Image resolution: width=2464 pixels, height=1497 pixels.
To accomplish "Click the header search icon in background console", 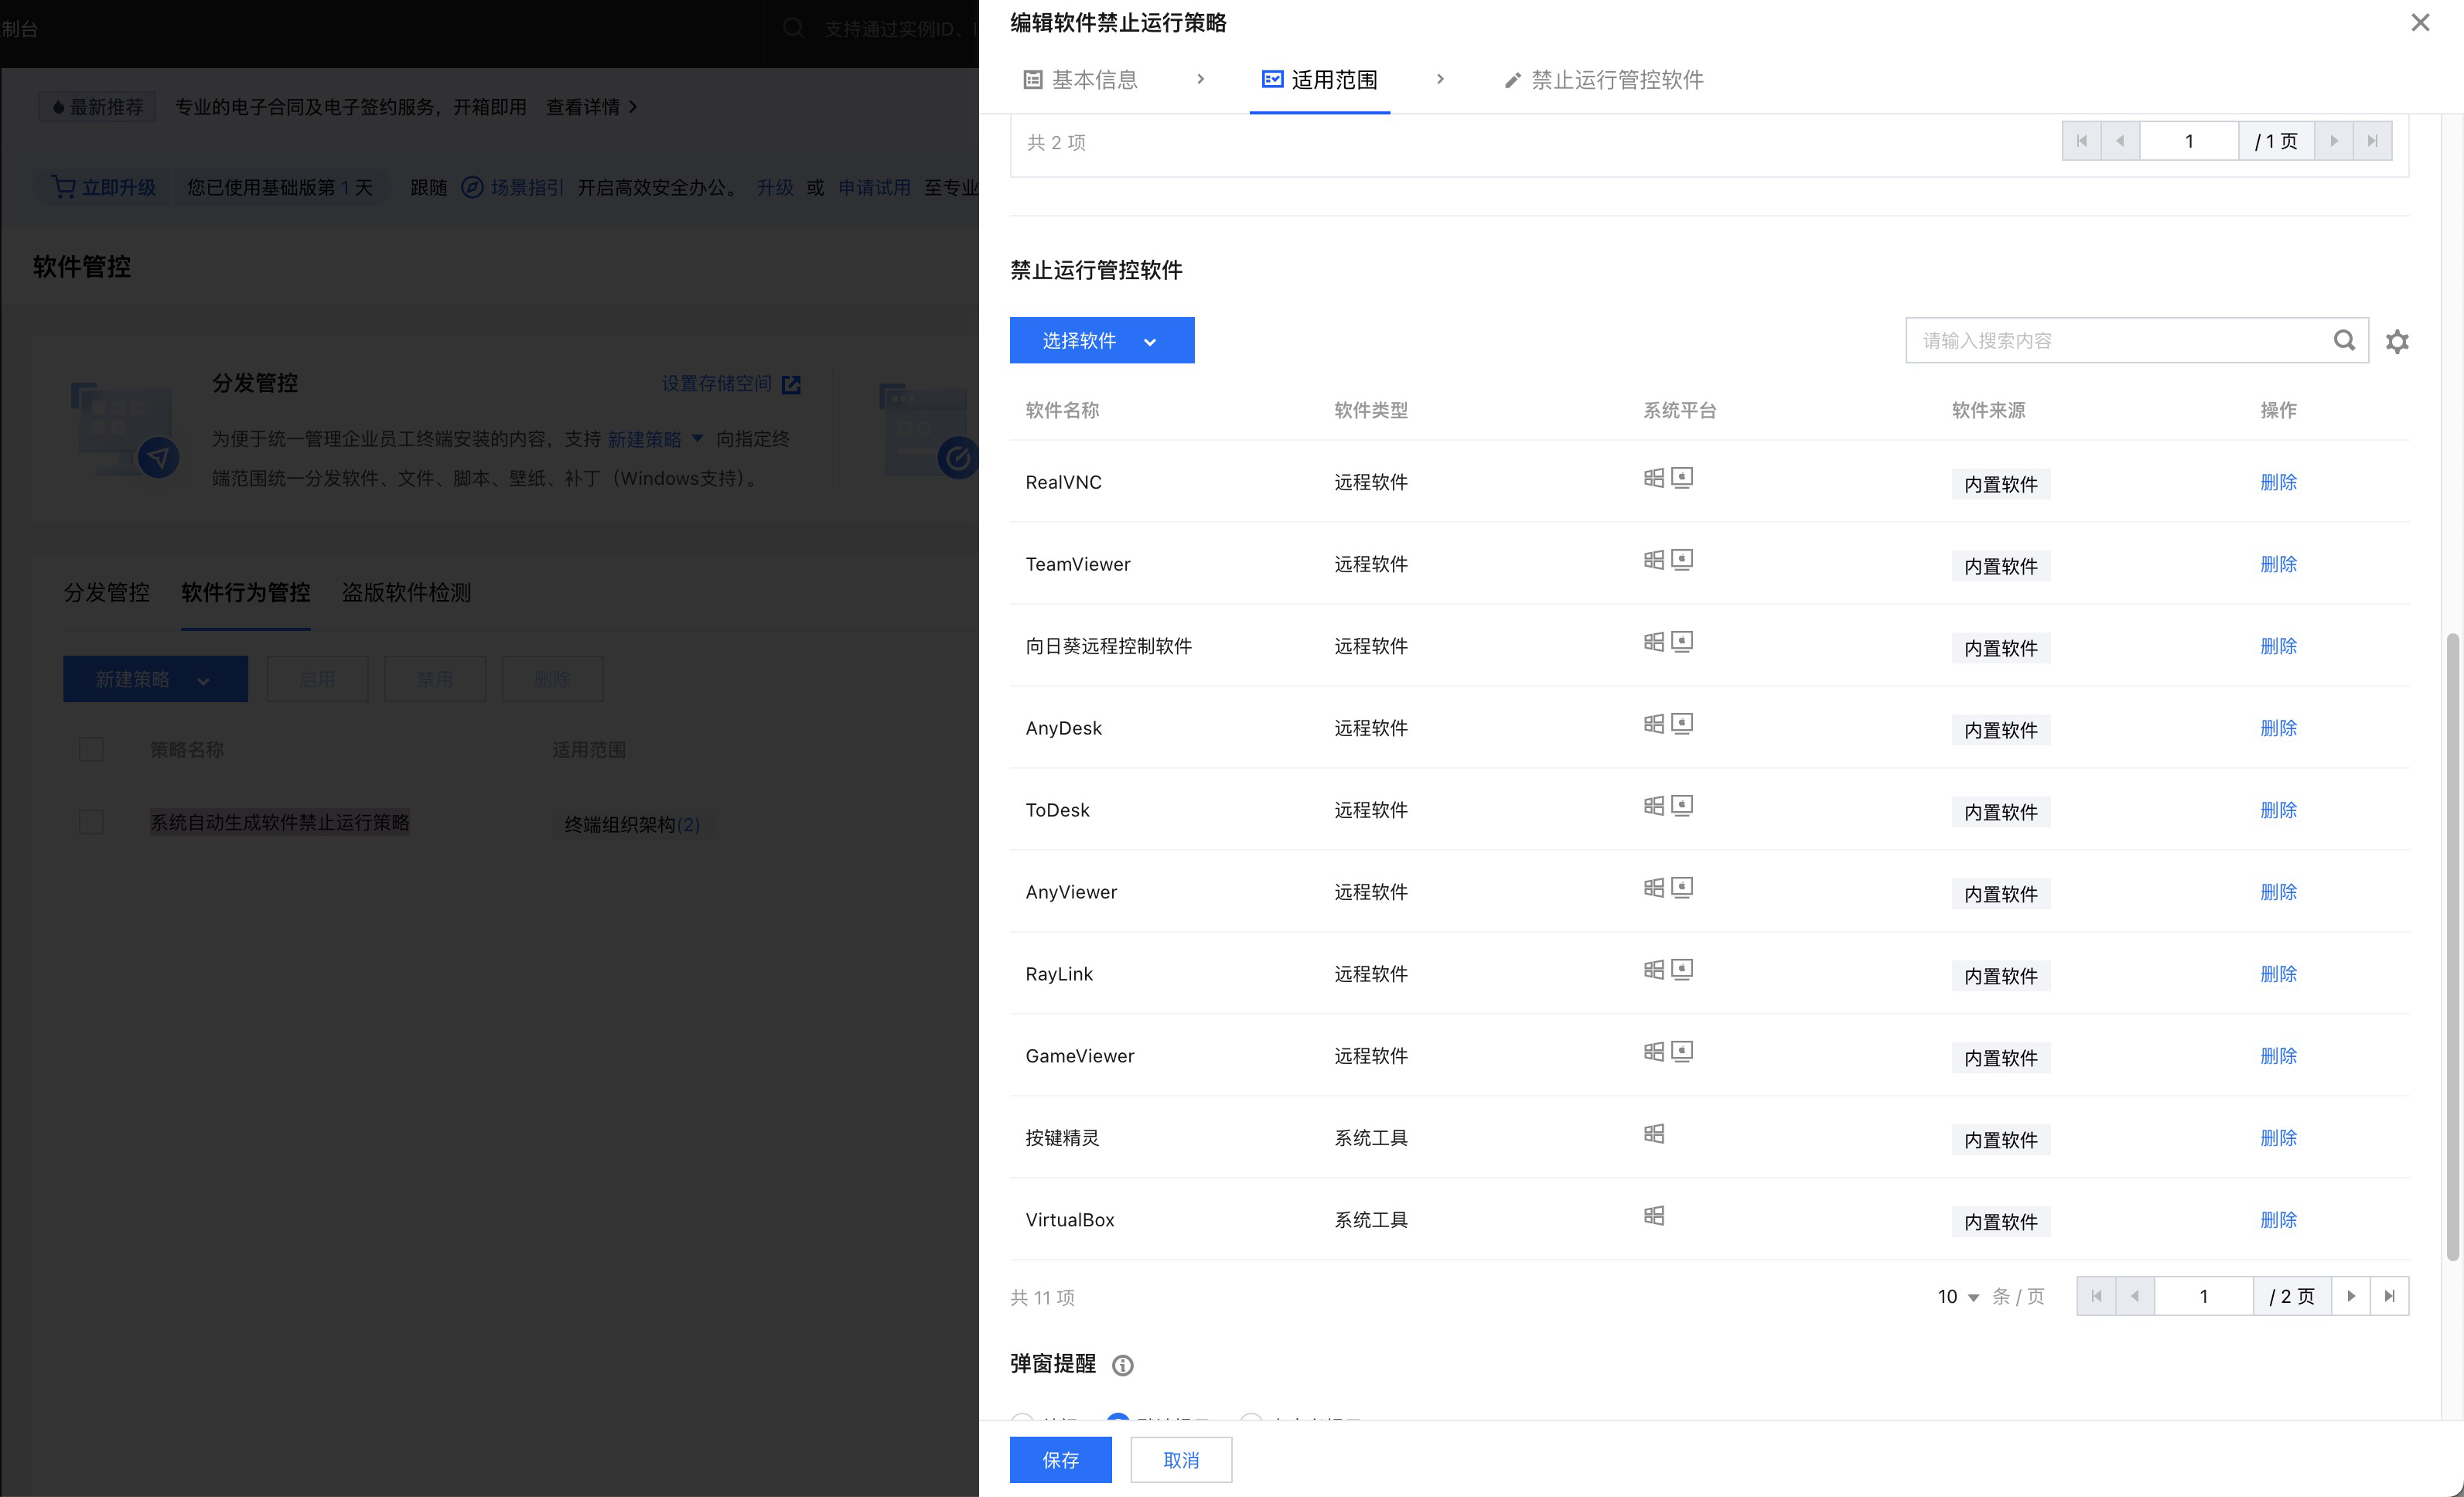I will click(x=793, y=28).
